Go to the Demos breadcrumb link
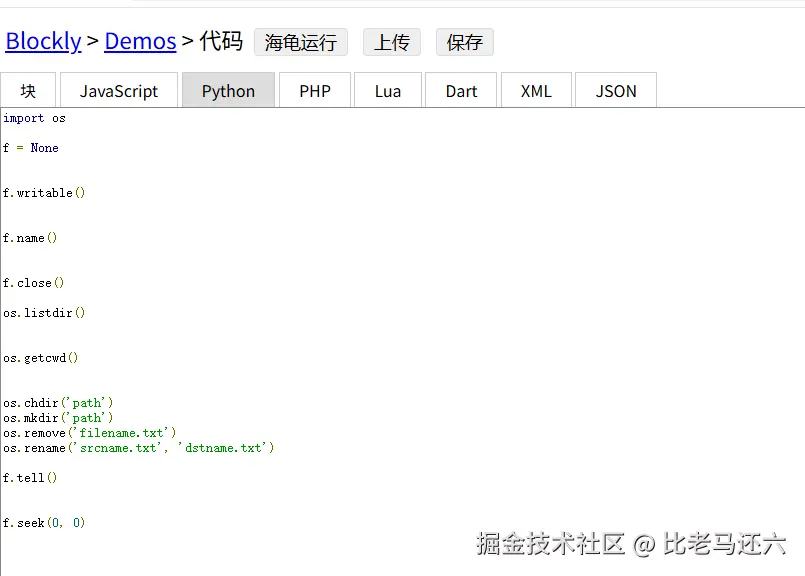805x576 pixels. [140, 41]
